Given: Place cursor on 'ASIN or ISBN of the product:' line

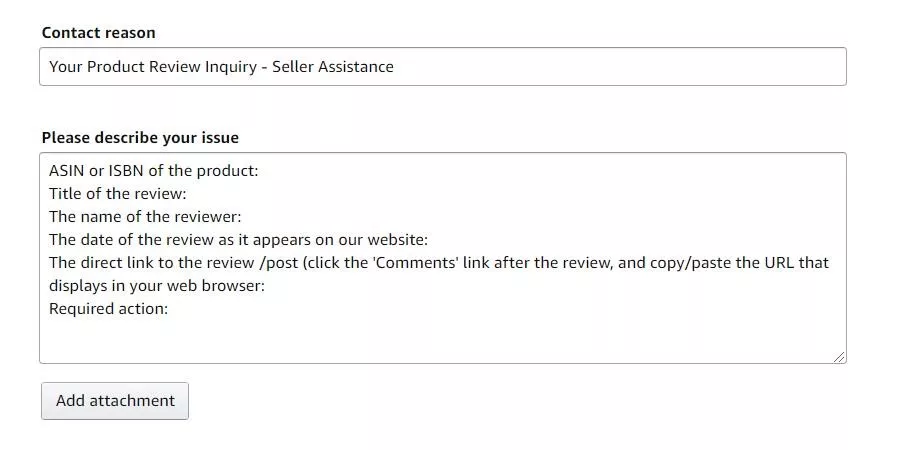Looking at the screenshot, I should coord(153,171).
